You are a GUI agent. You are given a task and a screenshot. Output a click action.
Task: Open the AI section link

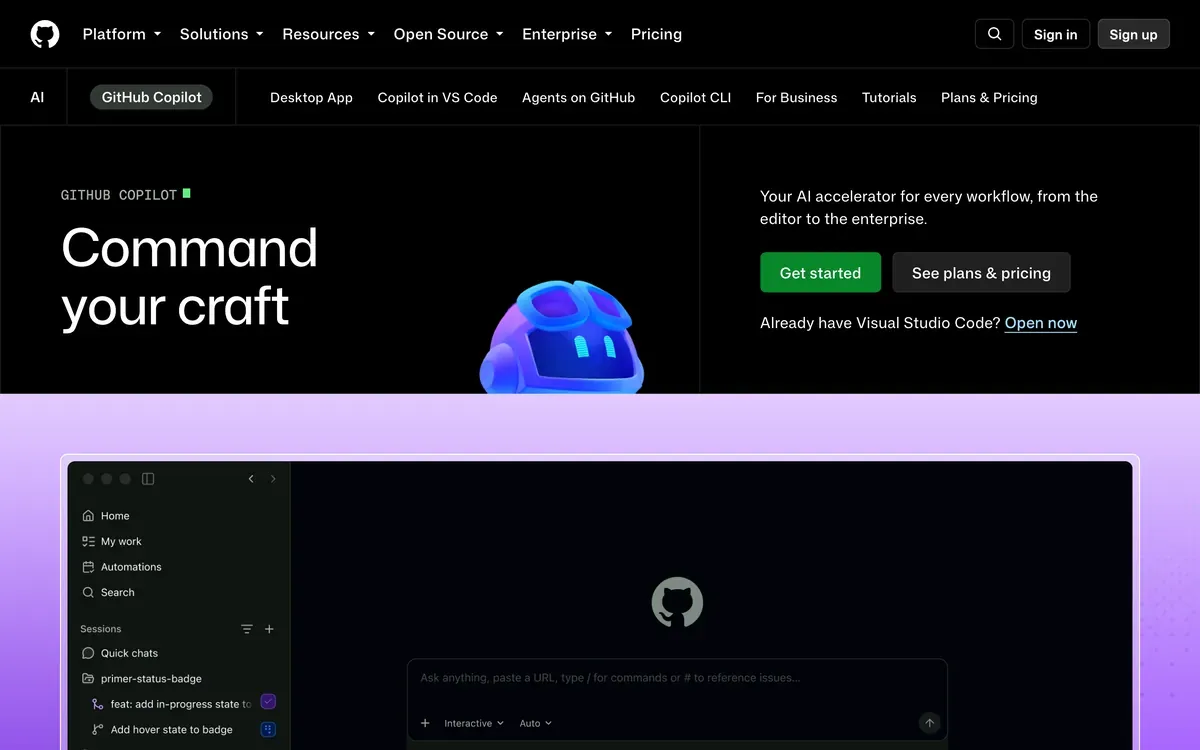[37, 97]
